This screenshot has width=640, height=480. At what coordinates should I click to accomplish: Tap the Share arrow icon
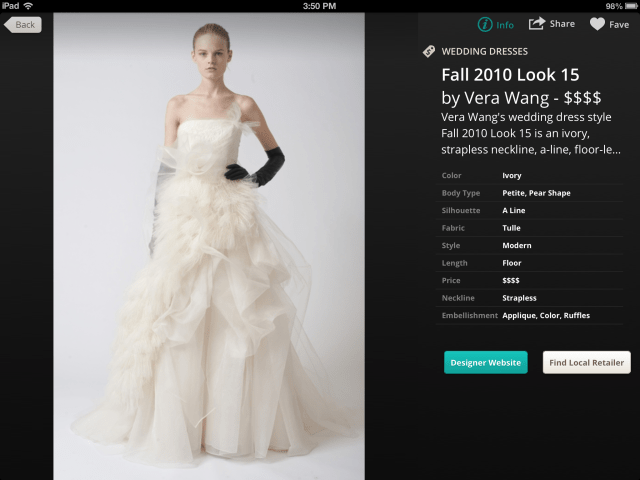point(537,24)
